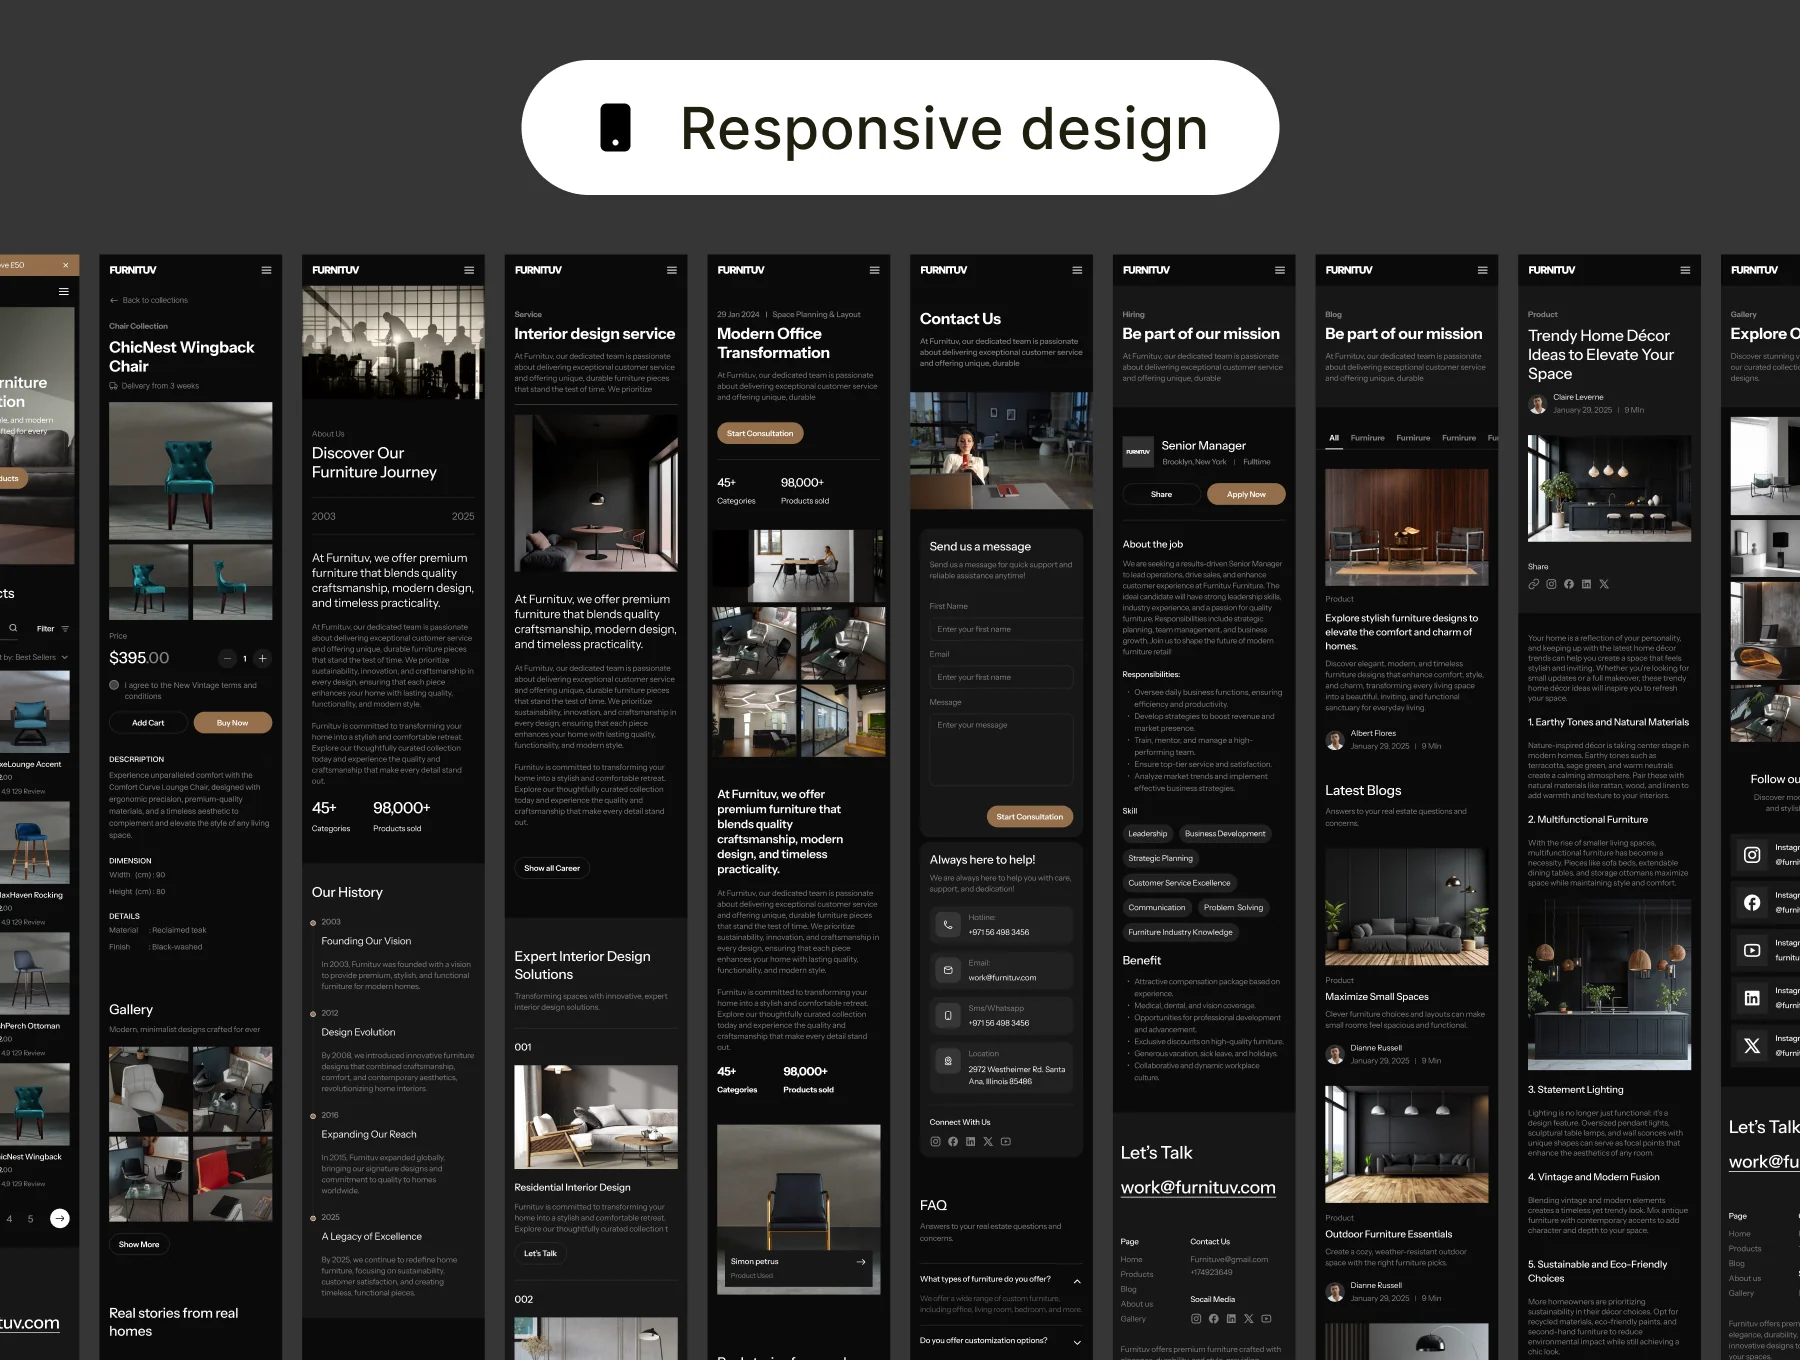Click Start Consultation under Modern Office Transformation
The width and height of the screenshot is (1800, 1360).
click(760, 434)
